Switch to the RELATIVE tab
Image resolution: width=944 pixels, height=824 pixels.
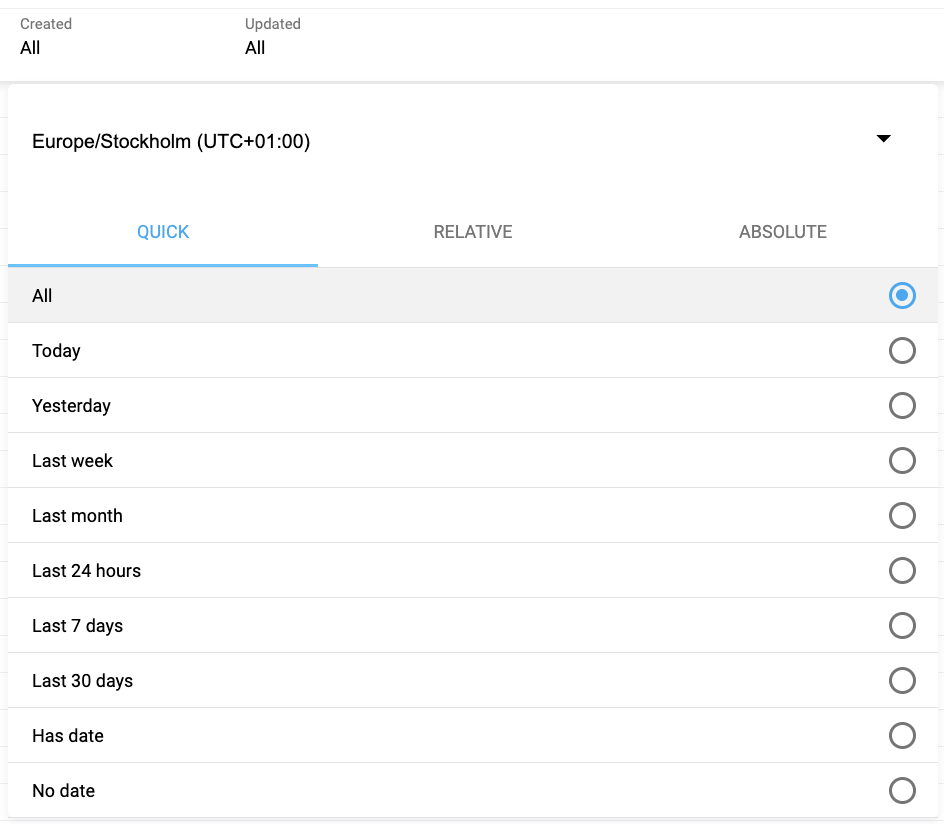[472, 231]
